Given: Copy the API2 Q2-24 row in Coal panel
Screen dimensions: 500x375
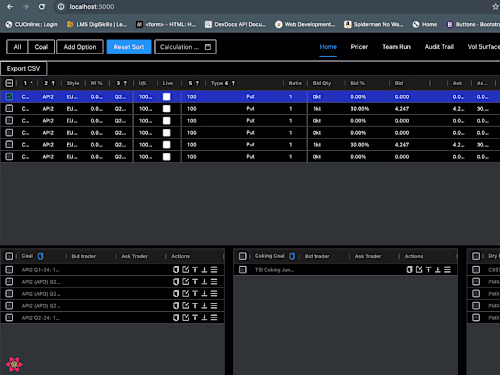Looking at the screenshot, I should (x=176, y=318).
